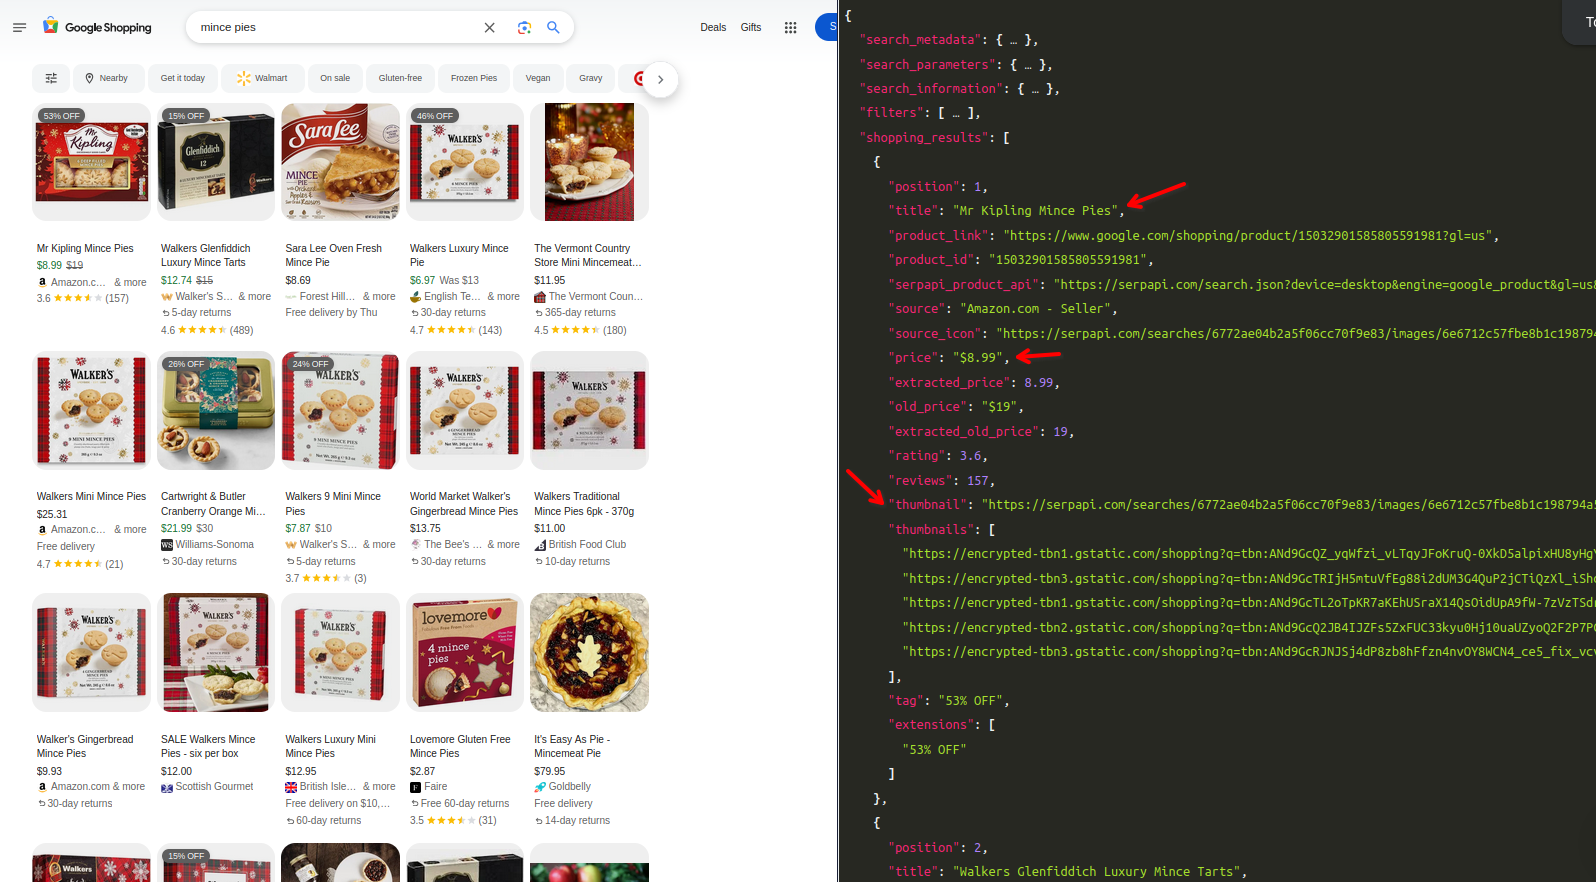The image size is (1596, 882).
Task: Toggle the Get it today chip
Action: (x=183, y=78)
